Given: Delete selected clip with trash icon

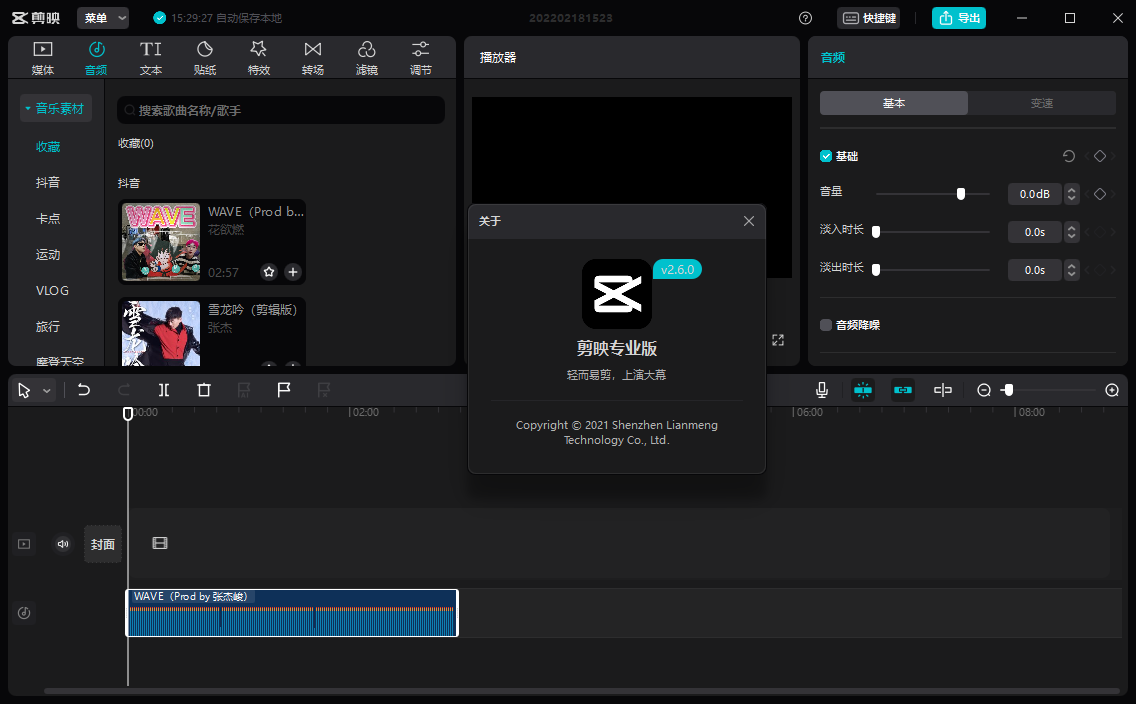Looking at the screenshot, I should 204,390.
